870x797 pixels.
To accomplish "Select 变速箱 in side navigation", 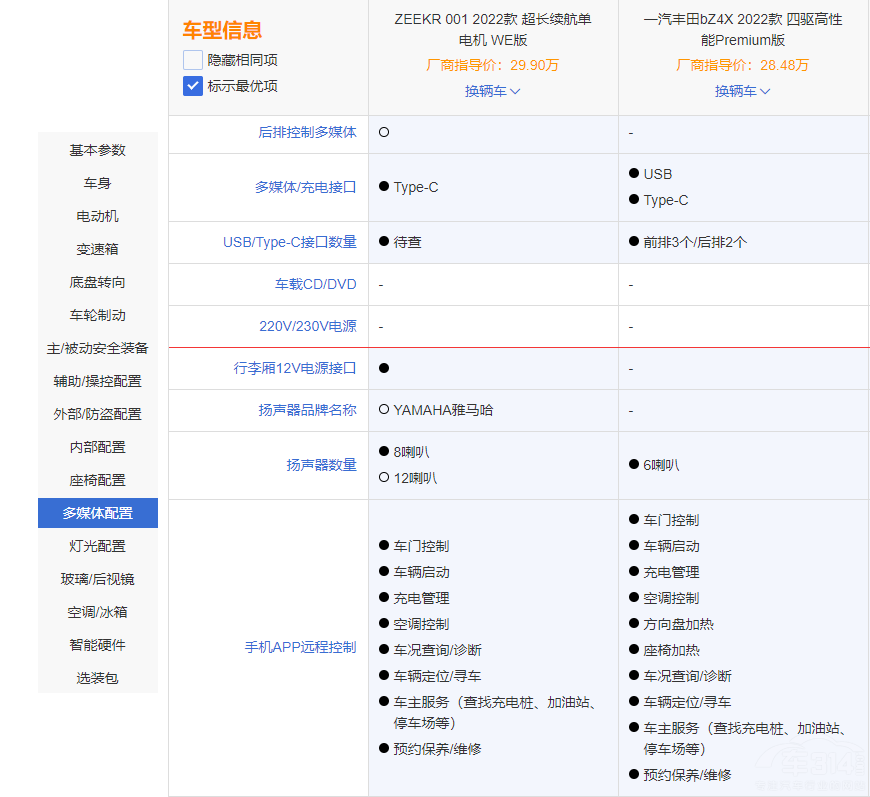I will [x=98, y=249].
